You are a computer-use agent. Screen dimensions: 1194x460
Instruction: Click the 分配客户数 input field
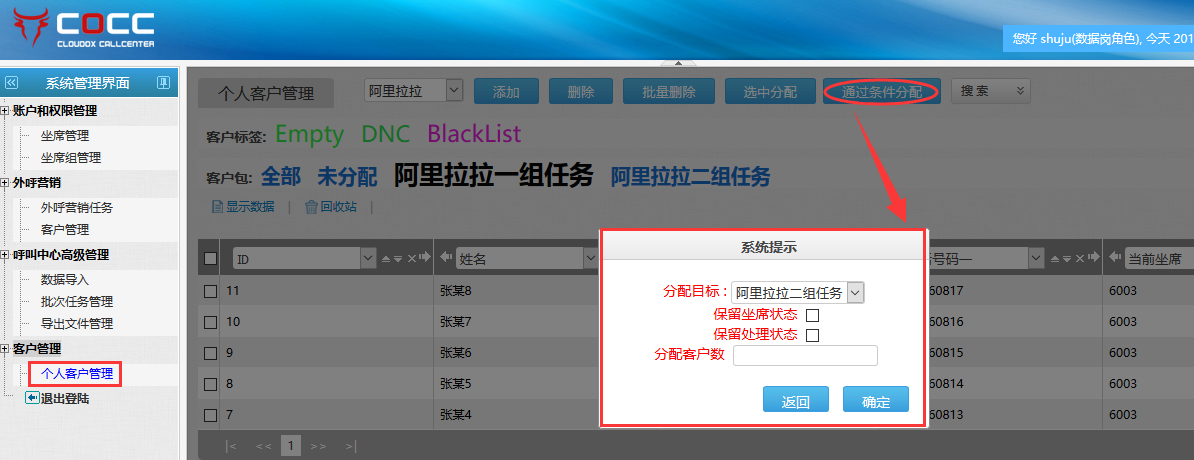pyautogui.click(x=805, y=356)
